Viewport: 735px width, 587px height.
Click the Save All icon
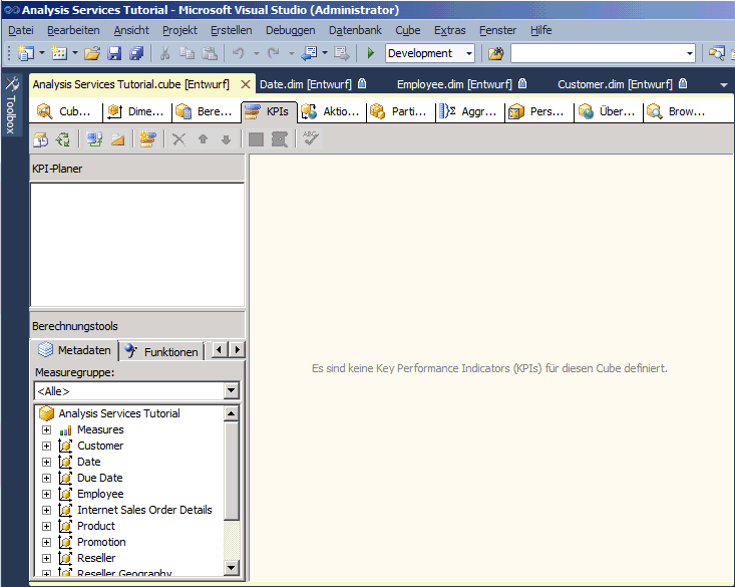click(x=136, y=53)
